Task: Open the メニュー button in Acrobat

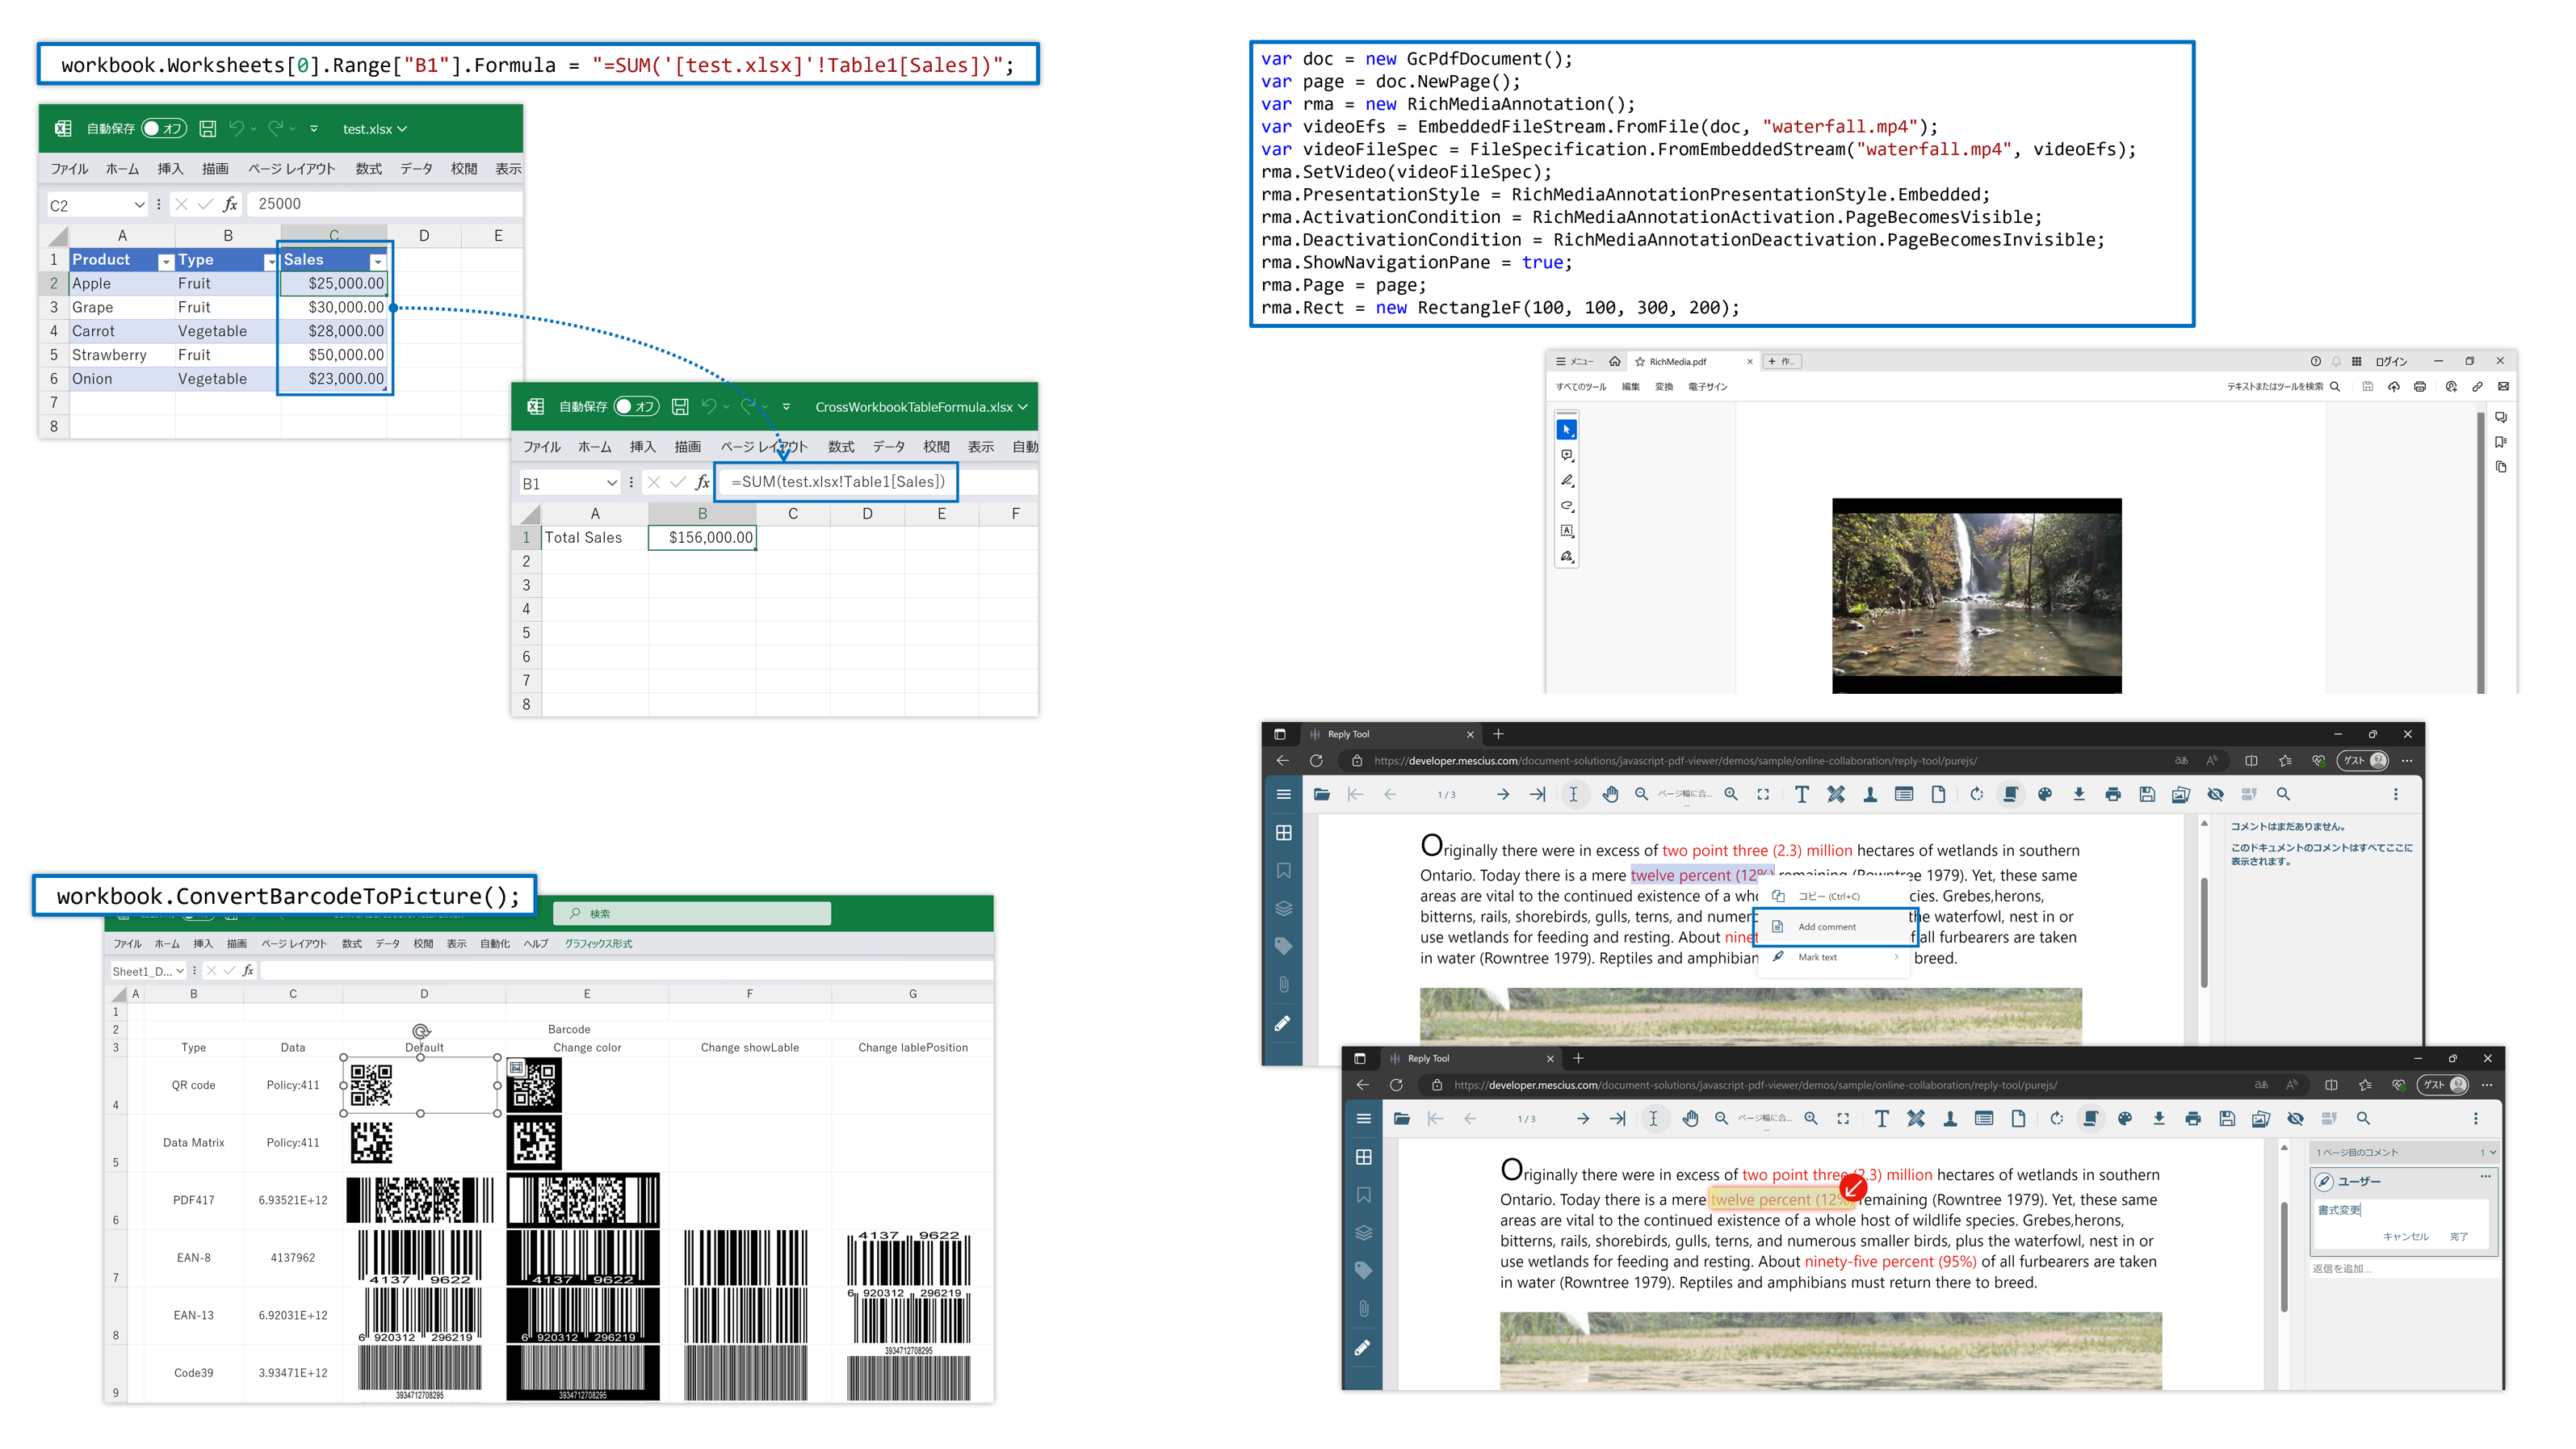Action: (1575, 361)
